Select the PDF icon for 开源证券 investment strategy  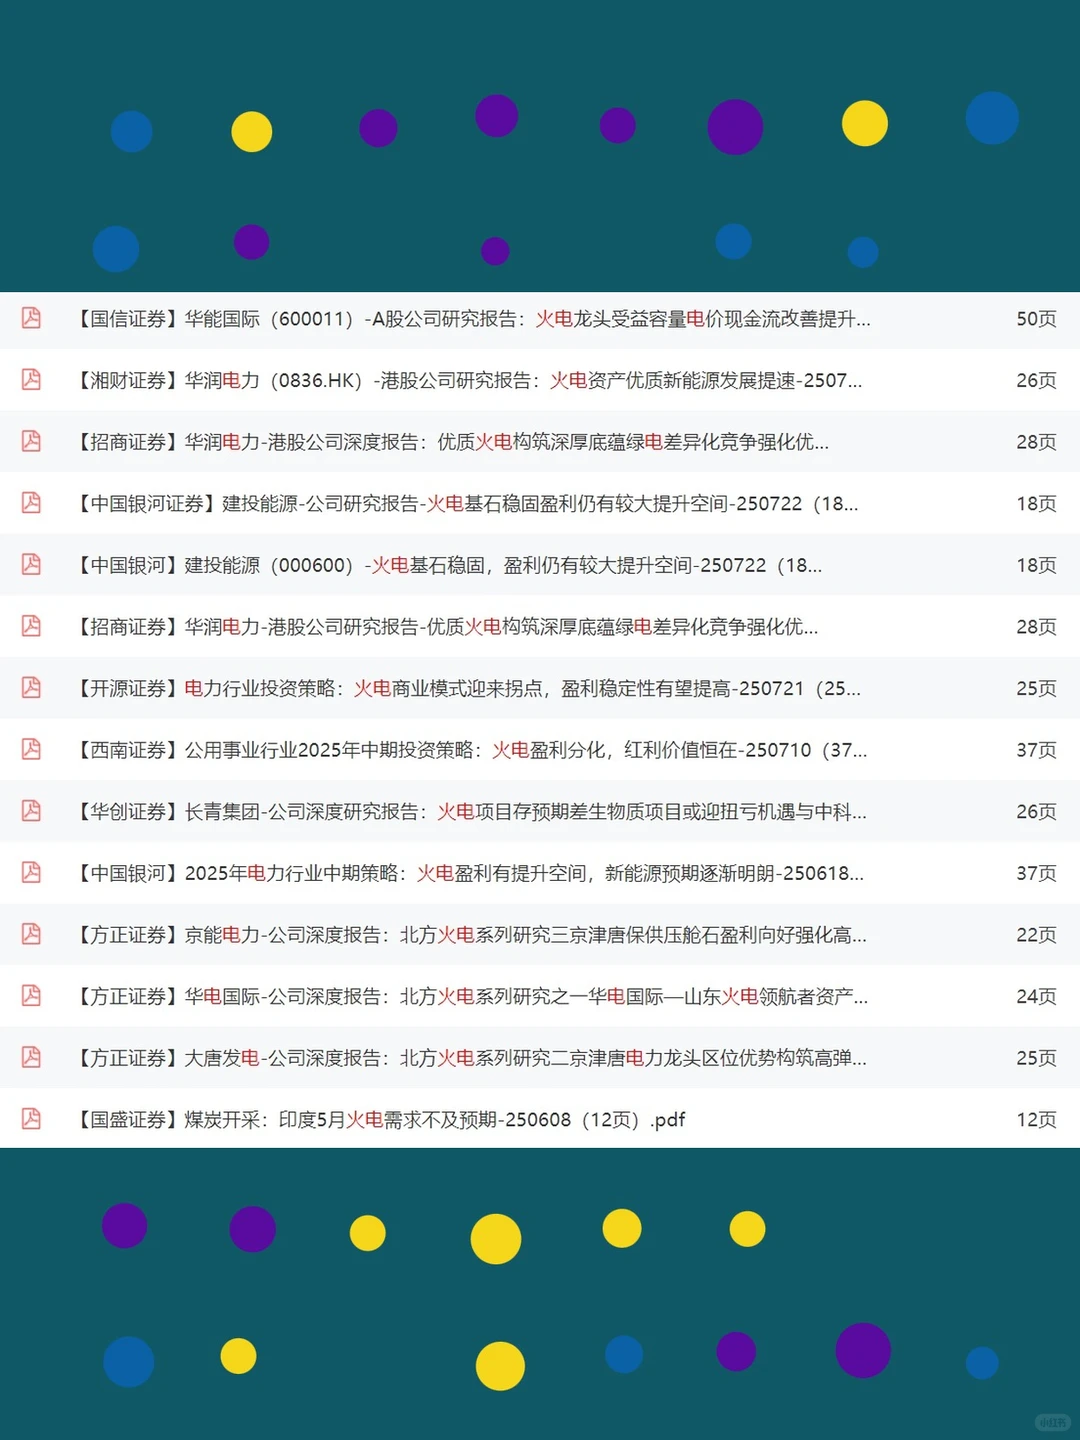point(31,688)
